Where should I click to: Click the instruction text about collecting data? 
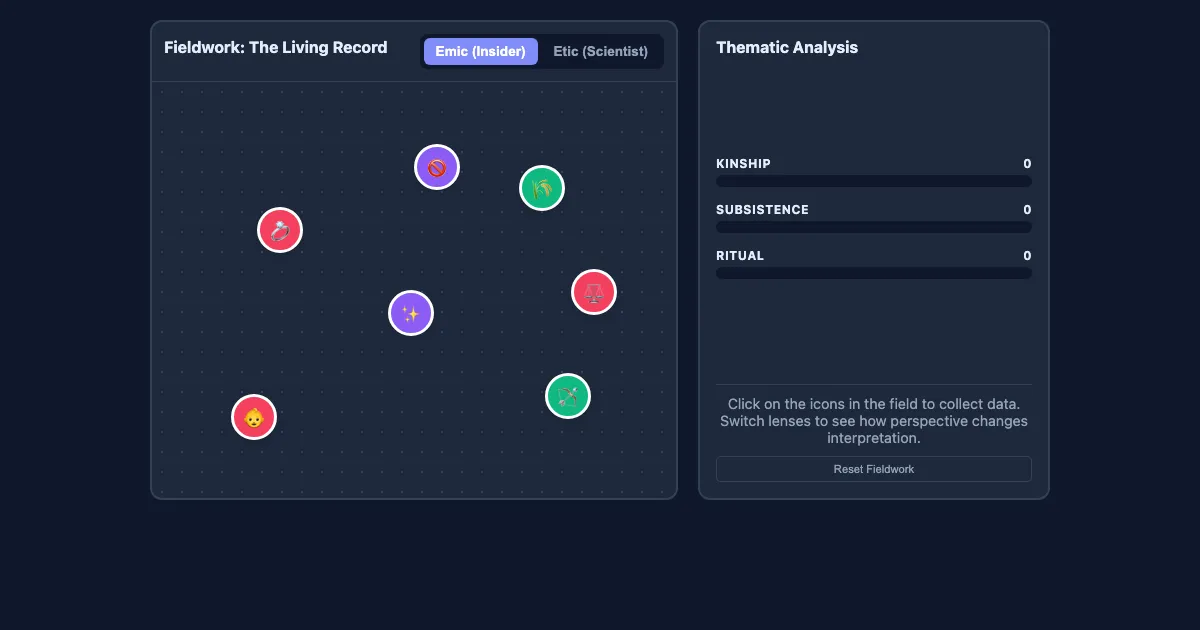(874, 421)
